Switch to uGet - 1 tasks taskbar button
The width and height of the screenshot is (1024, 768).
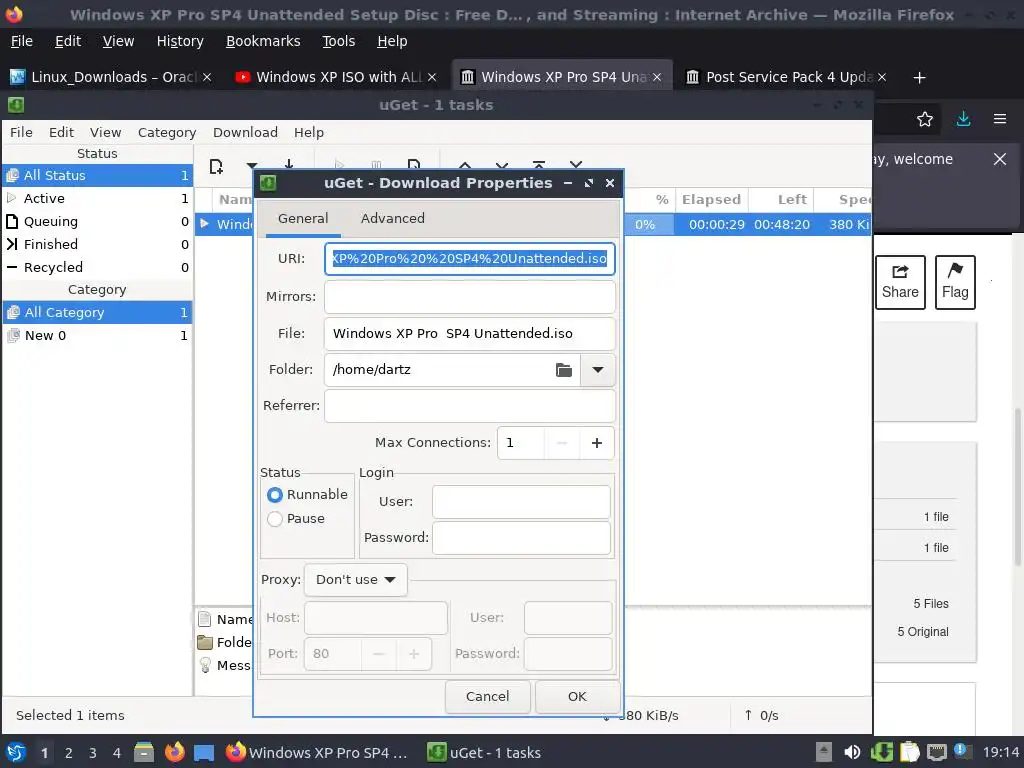(x=484, y=753)
